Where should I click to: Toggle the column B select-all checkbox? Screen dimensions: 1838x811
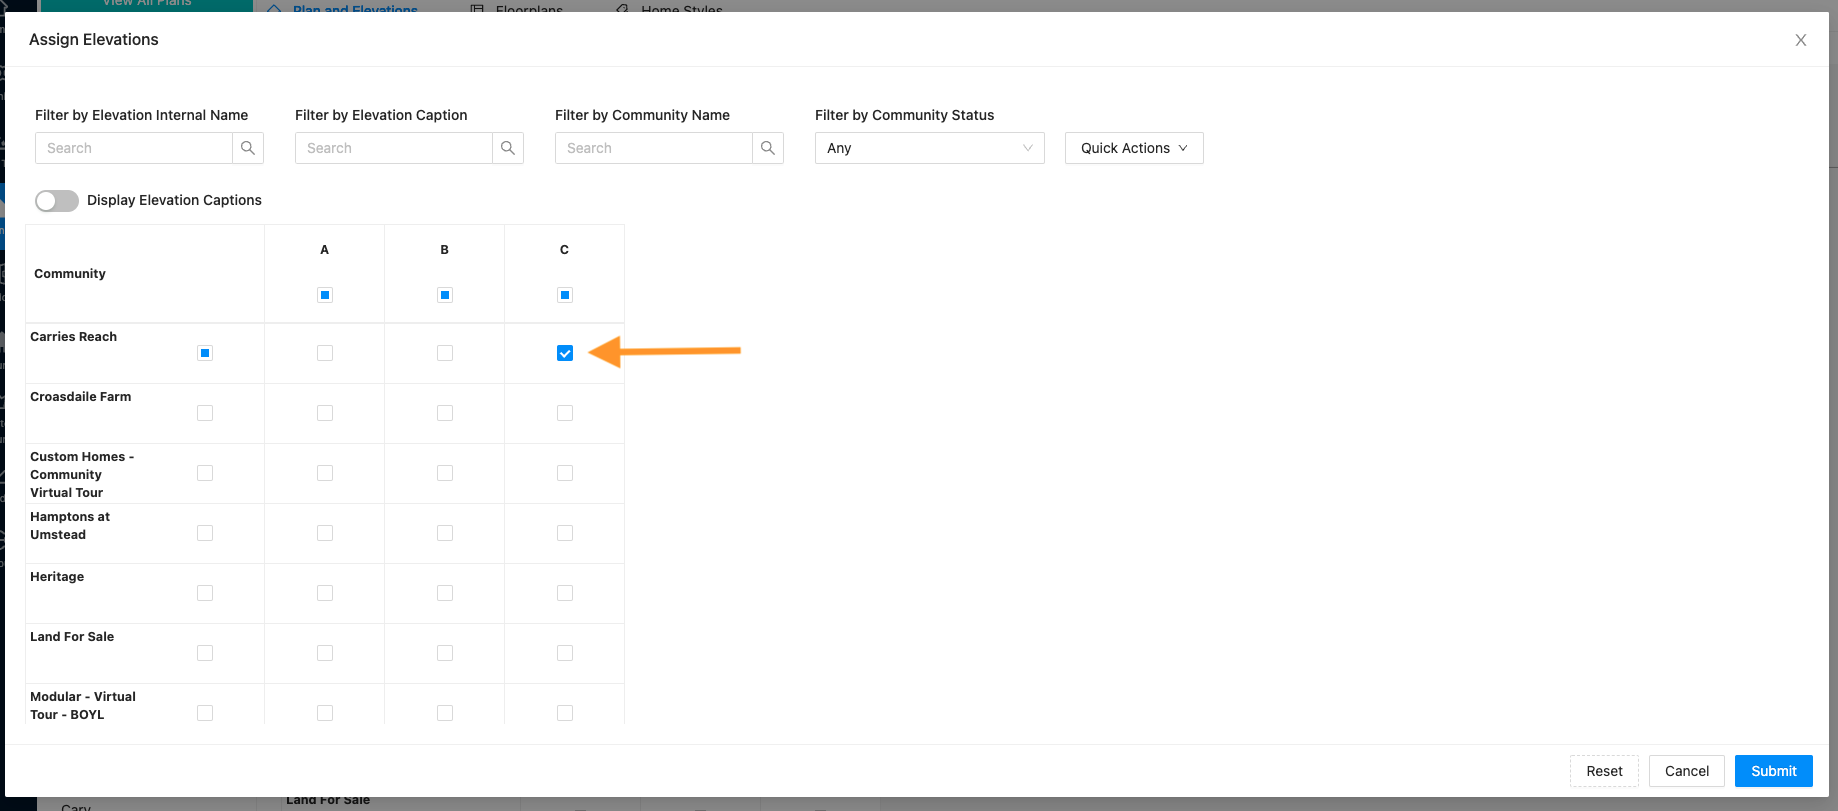click(445, 295)
